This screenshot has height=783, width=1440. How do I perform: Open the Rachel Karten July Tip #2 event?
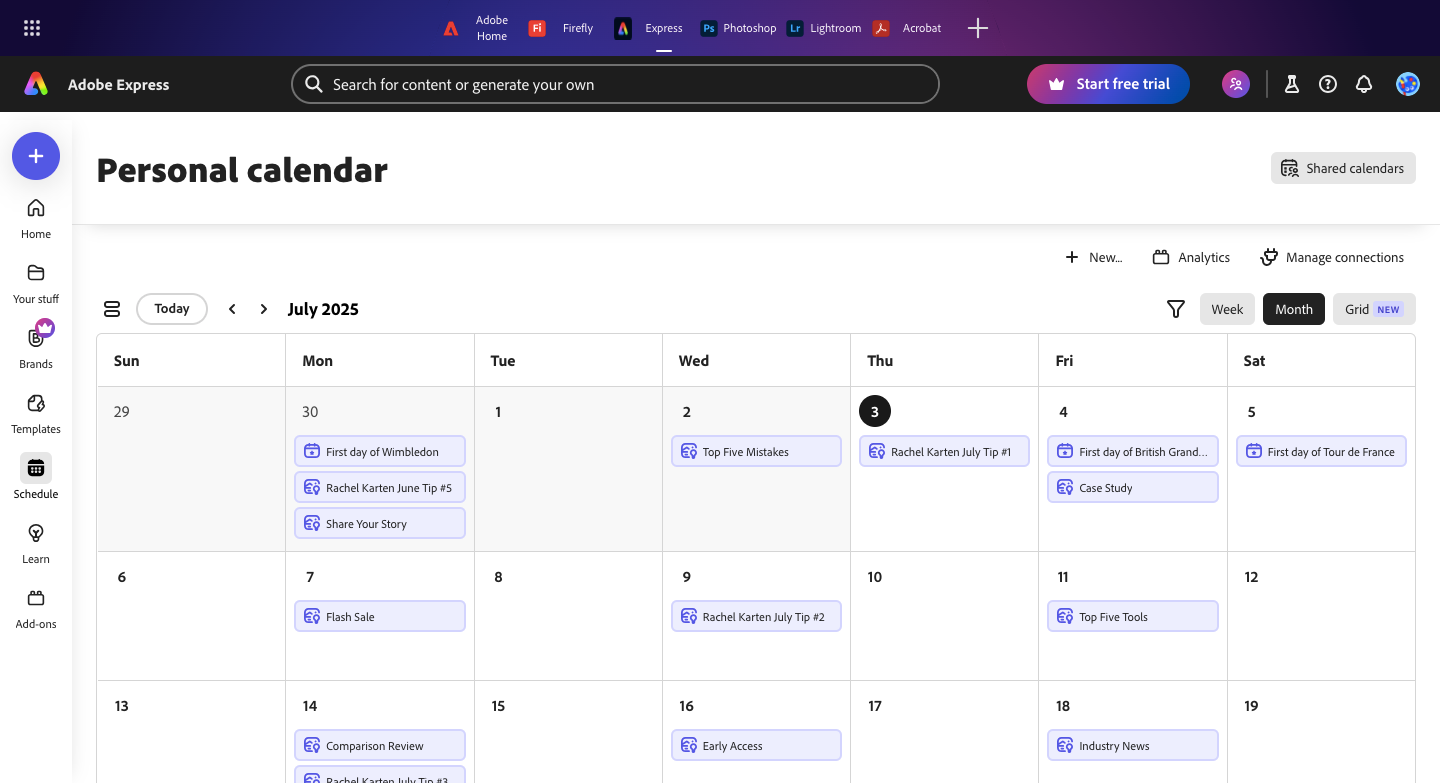756,616
